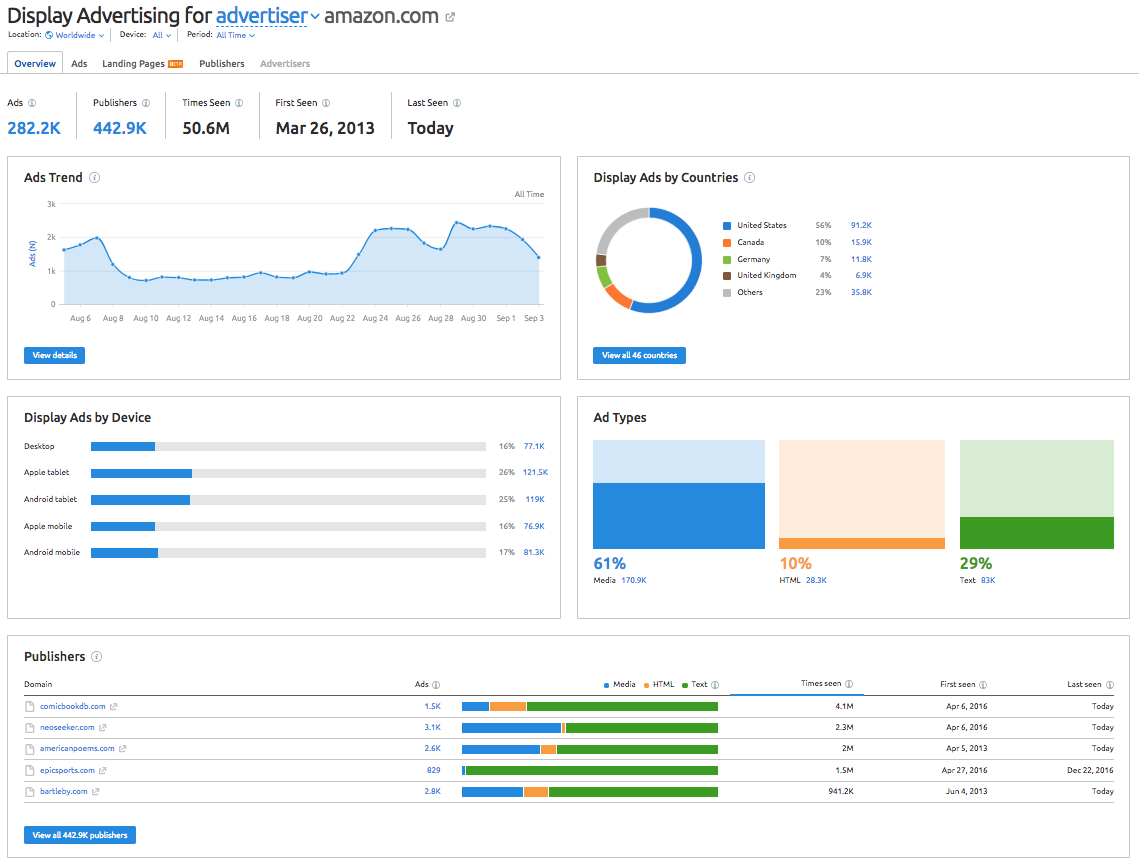The height and width of the screenshot is (864, 1139).
Task: Click Android mobile 81.3K ads value
Action: pos(534,552)
